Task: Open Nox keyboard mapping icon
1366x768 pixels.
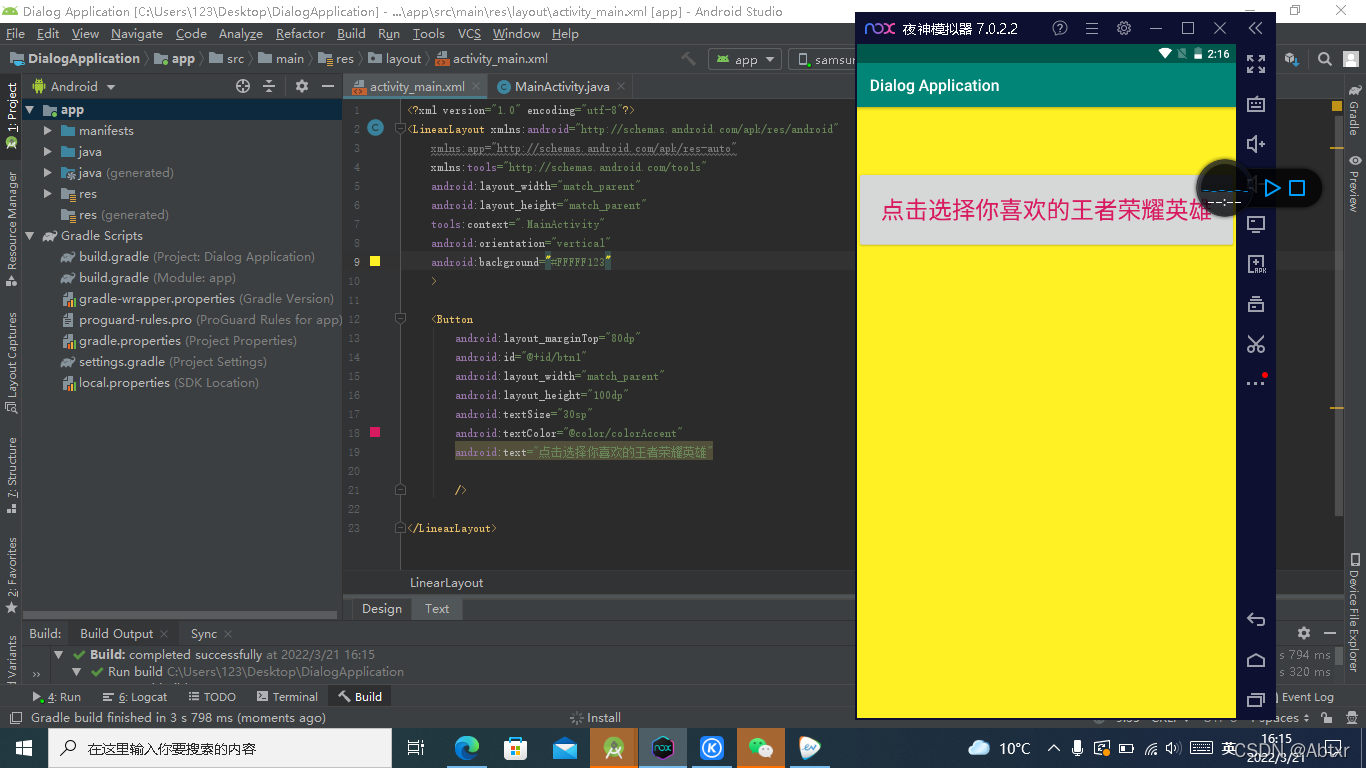Action: click(x=1256, y=105)
